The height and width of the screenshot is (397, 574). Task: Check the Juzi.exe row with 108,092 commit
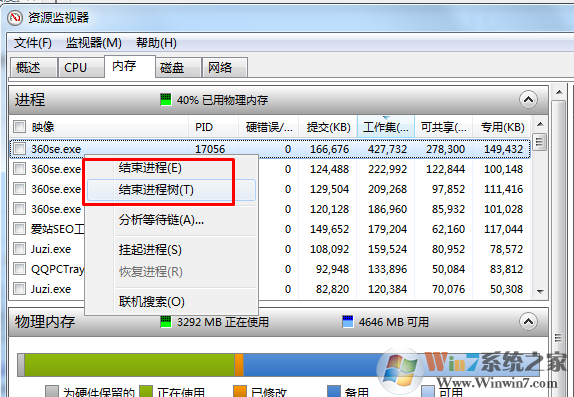(x=19, y=249)
